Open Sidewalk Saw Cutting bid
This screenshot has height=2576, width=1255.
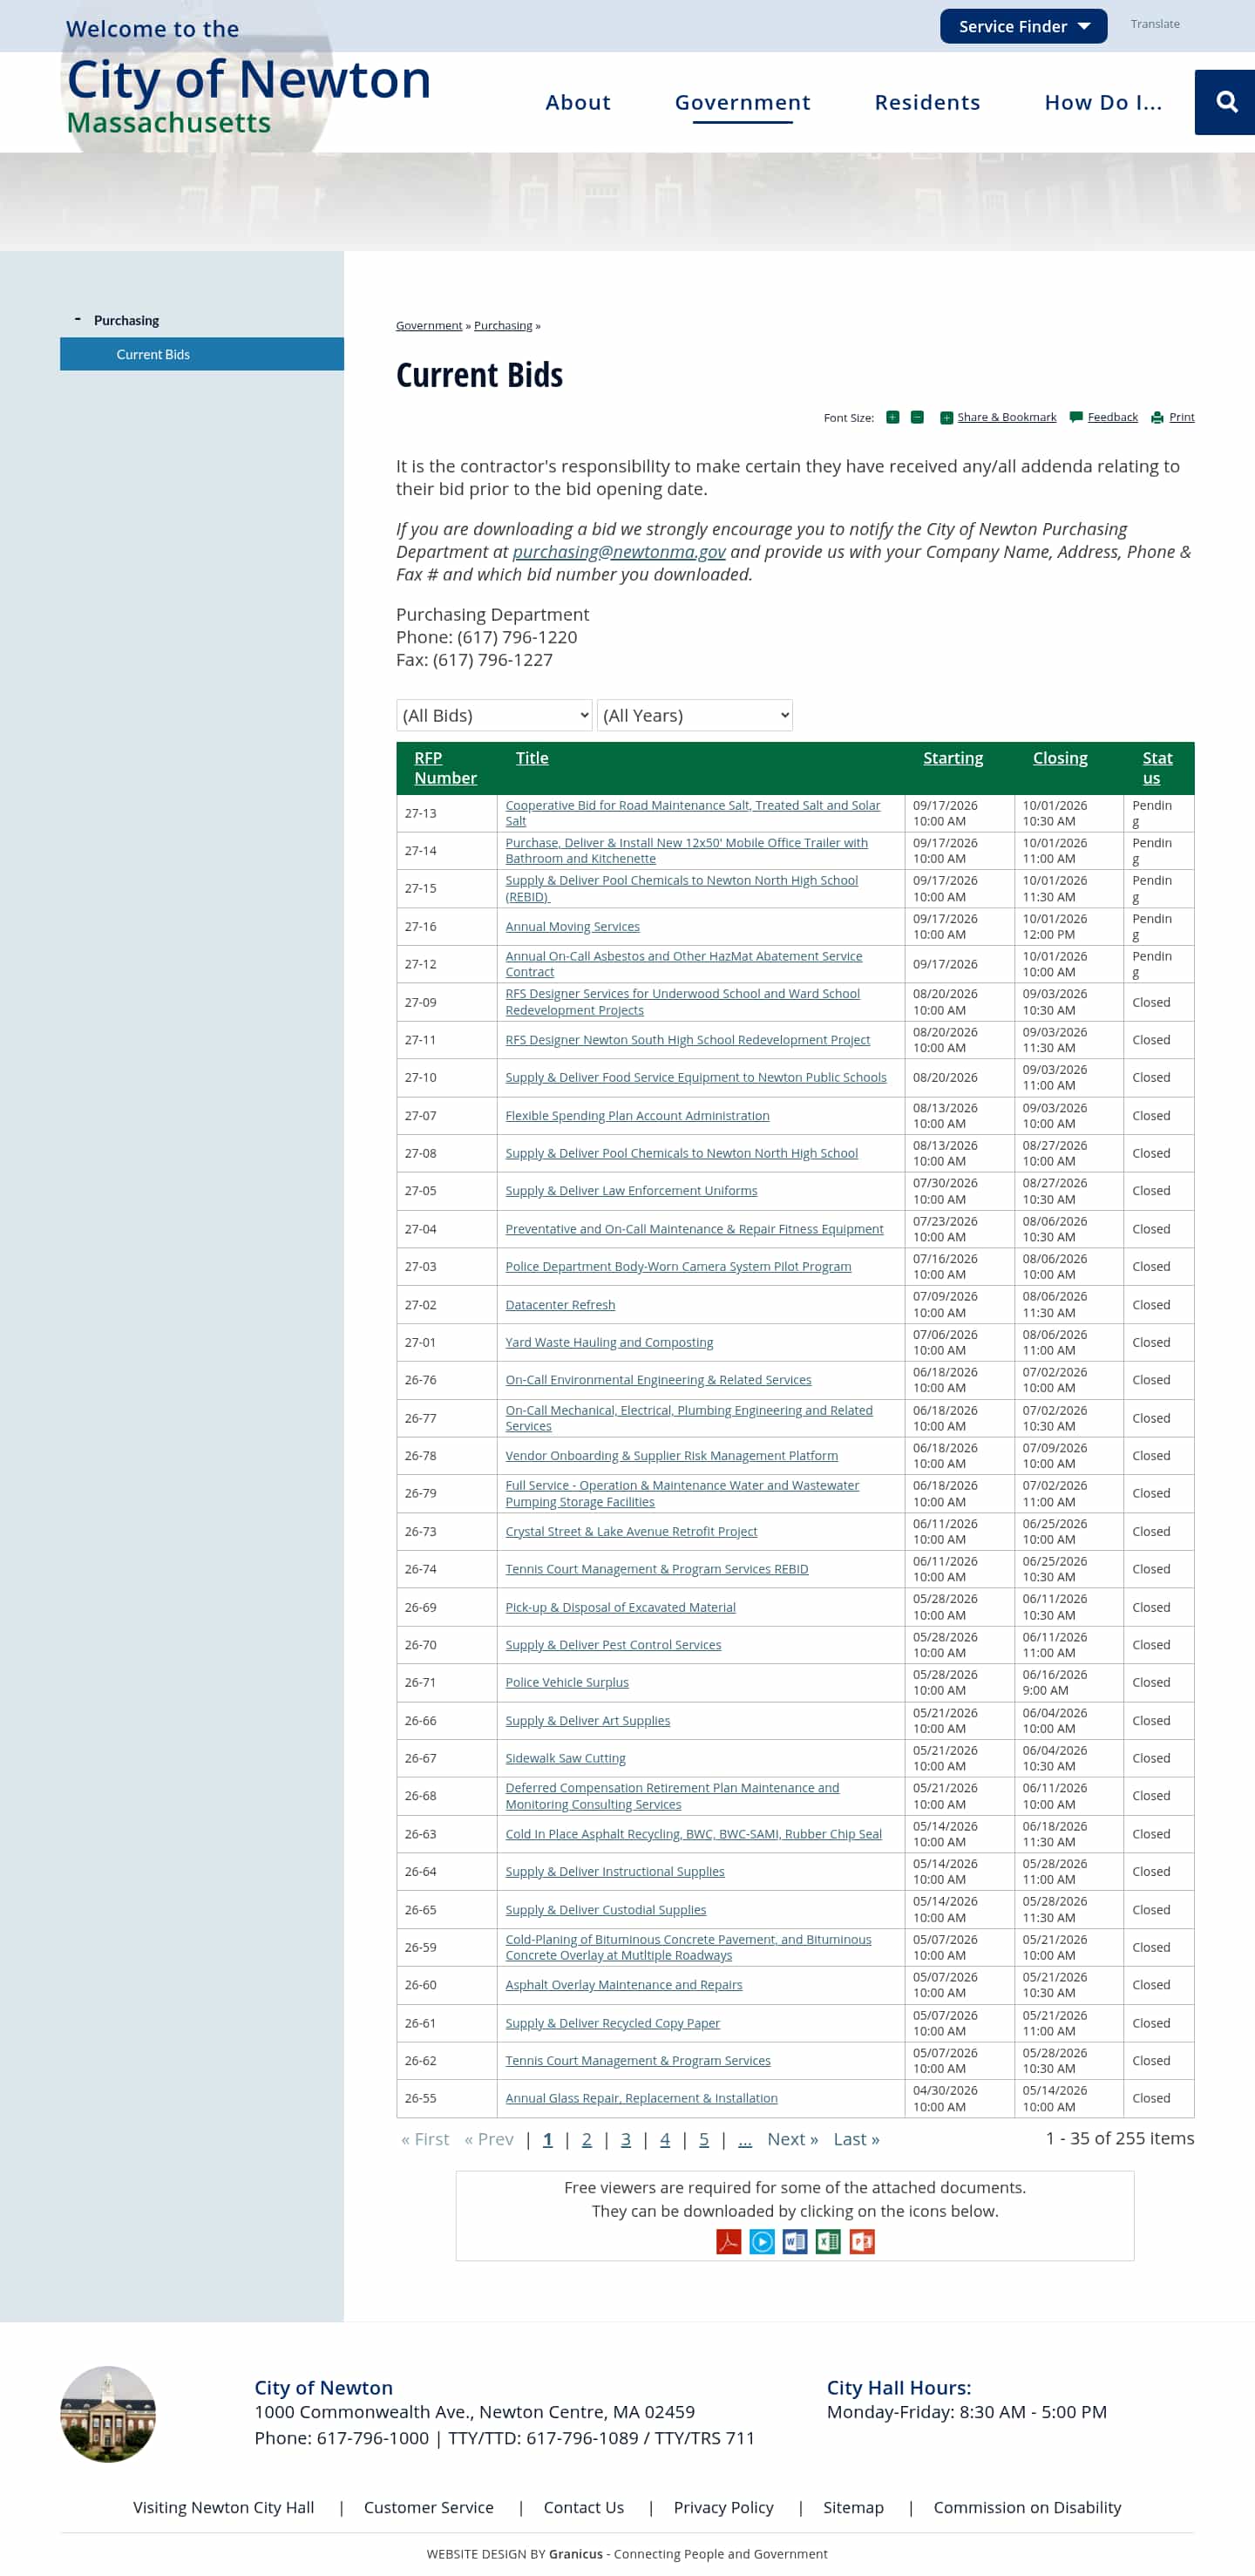(x=565, y=1758)
